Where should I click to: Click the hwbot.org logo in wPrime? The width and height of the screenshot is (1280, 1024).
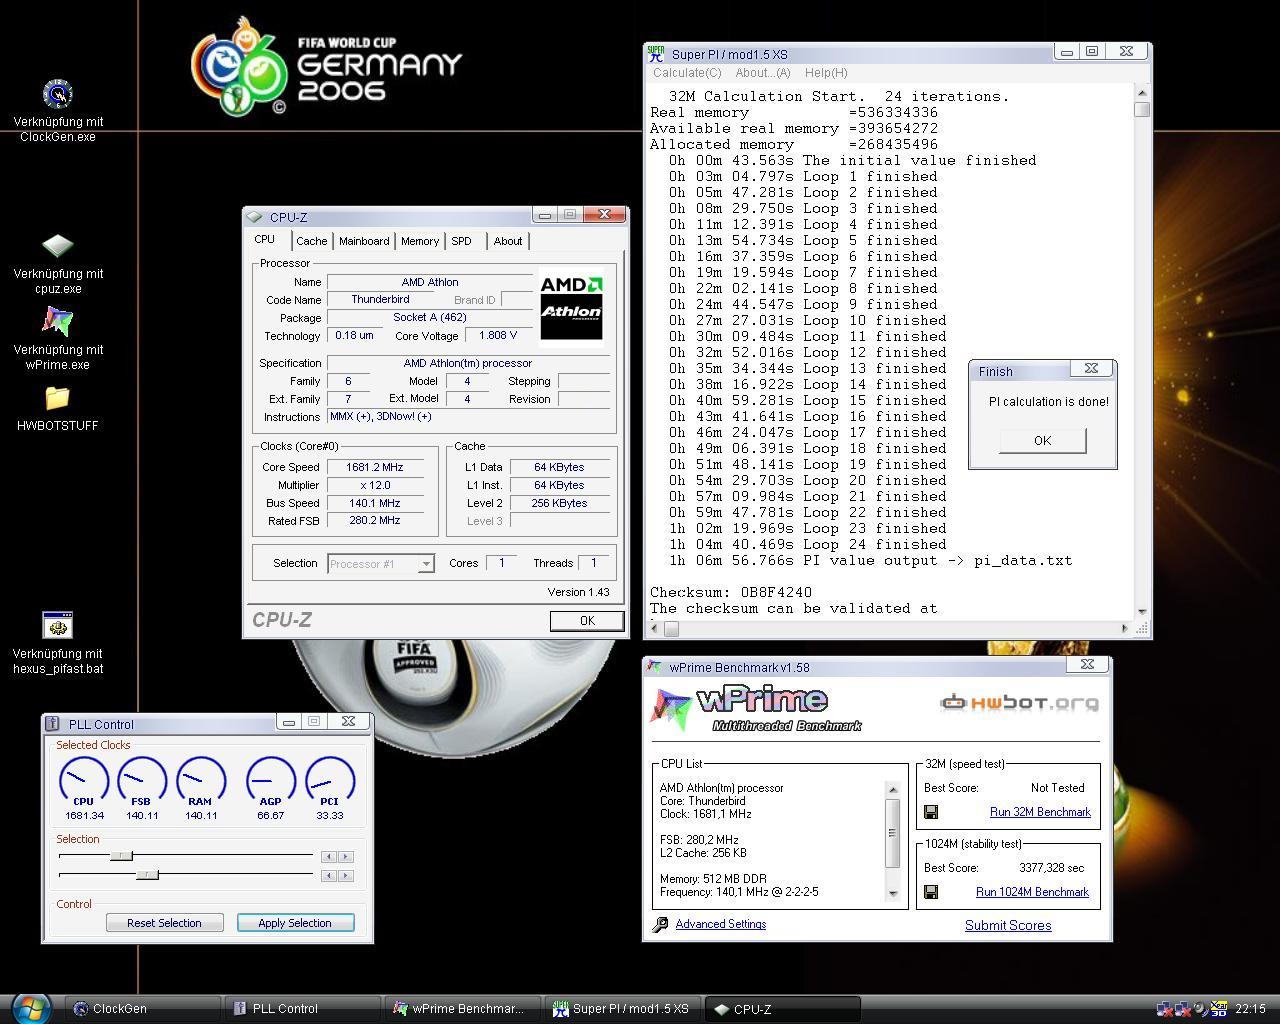(1019, 702)
